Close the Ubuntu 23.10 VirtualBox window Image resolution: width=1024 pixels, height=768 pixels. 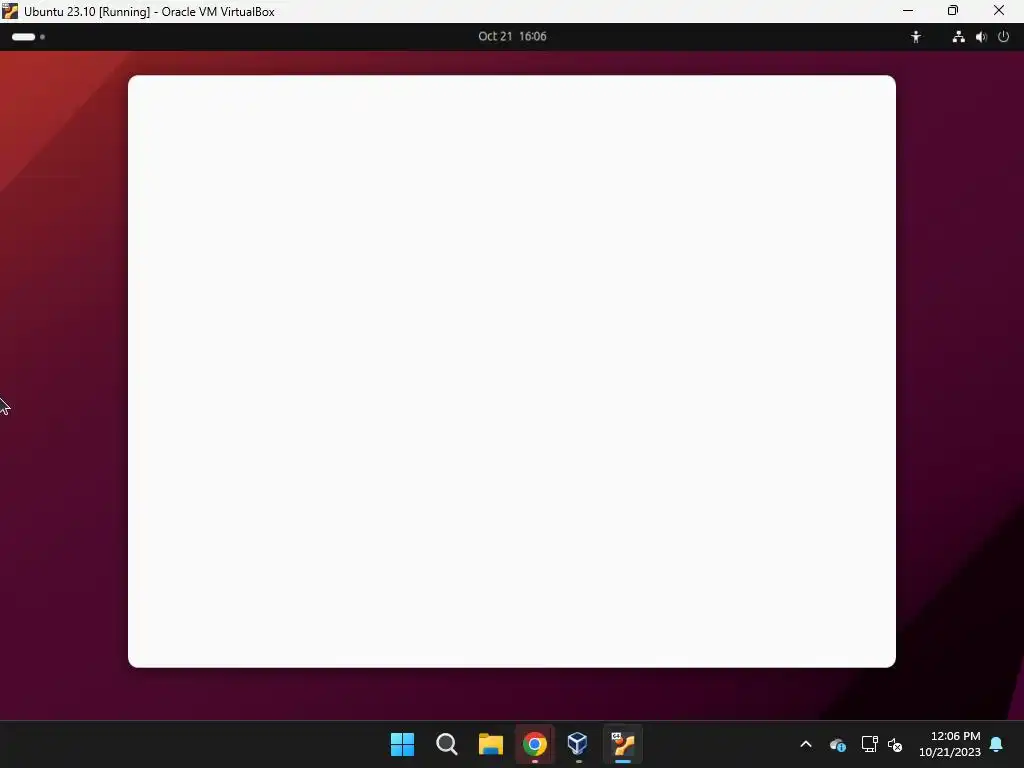pyautogui.click(x=999, y=10)
